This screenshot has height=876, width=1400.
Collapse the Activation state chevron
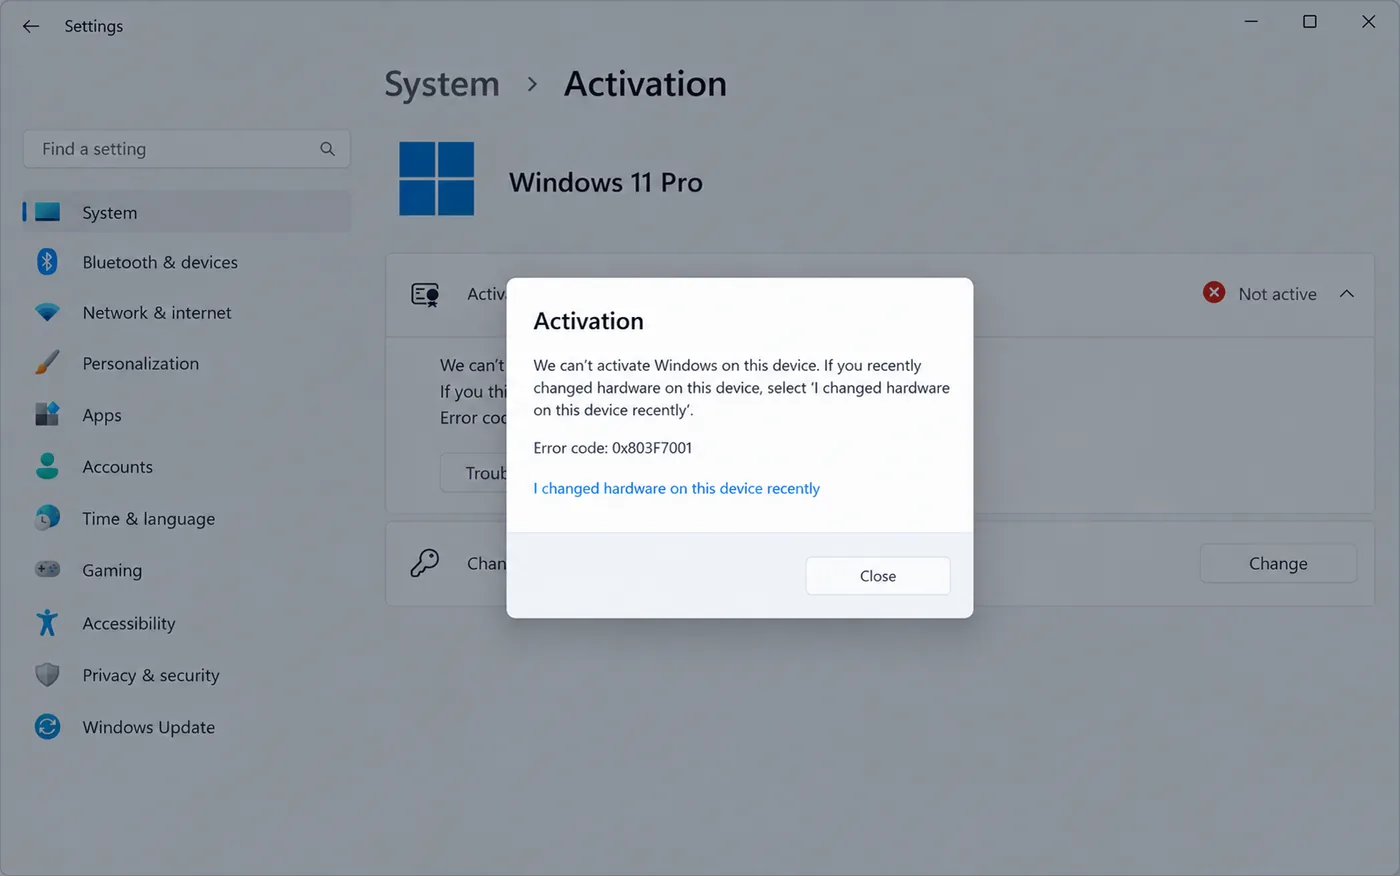coord(1347,294)
